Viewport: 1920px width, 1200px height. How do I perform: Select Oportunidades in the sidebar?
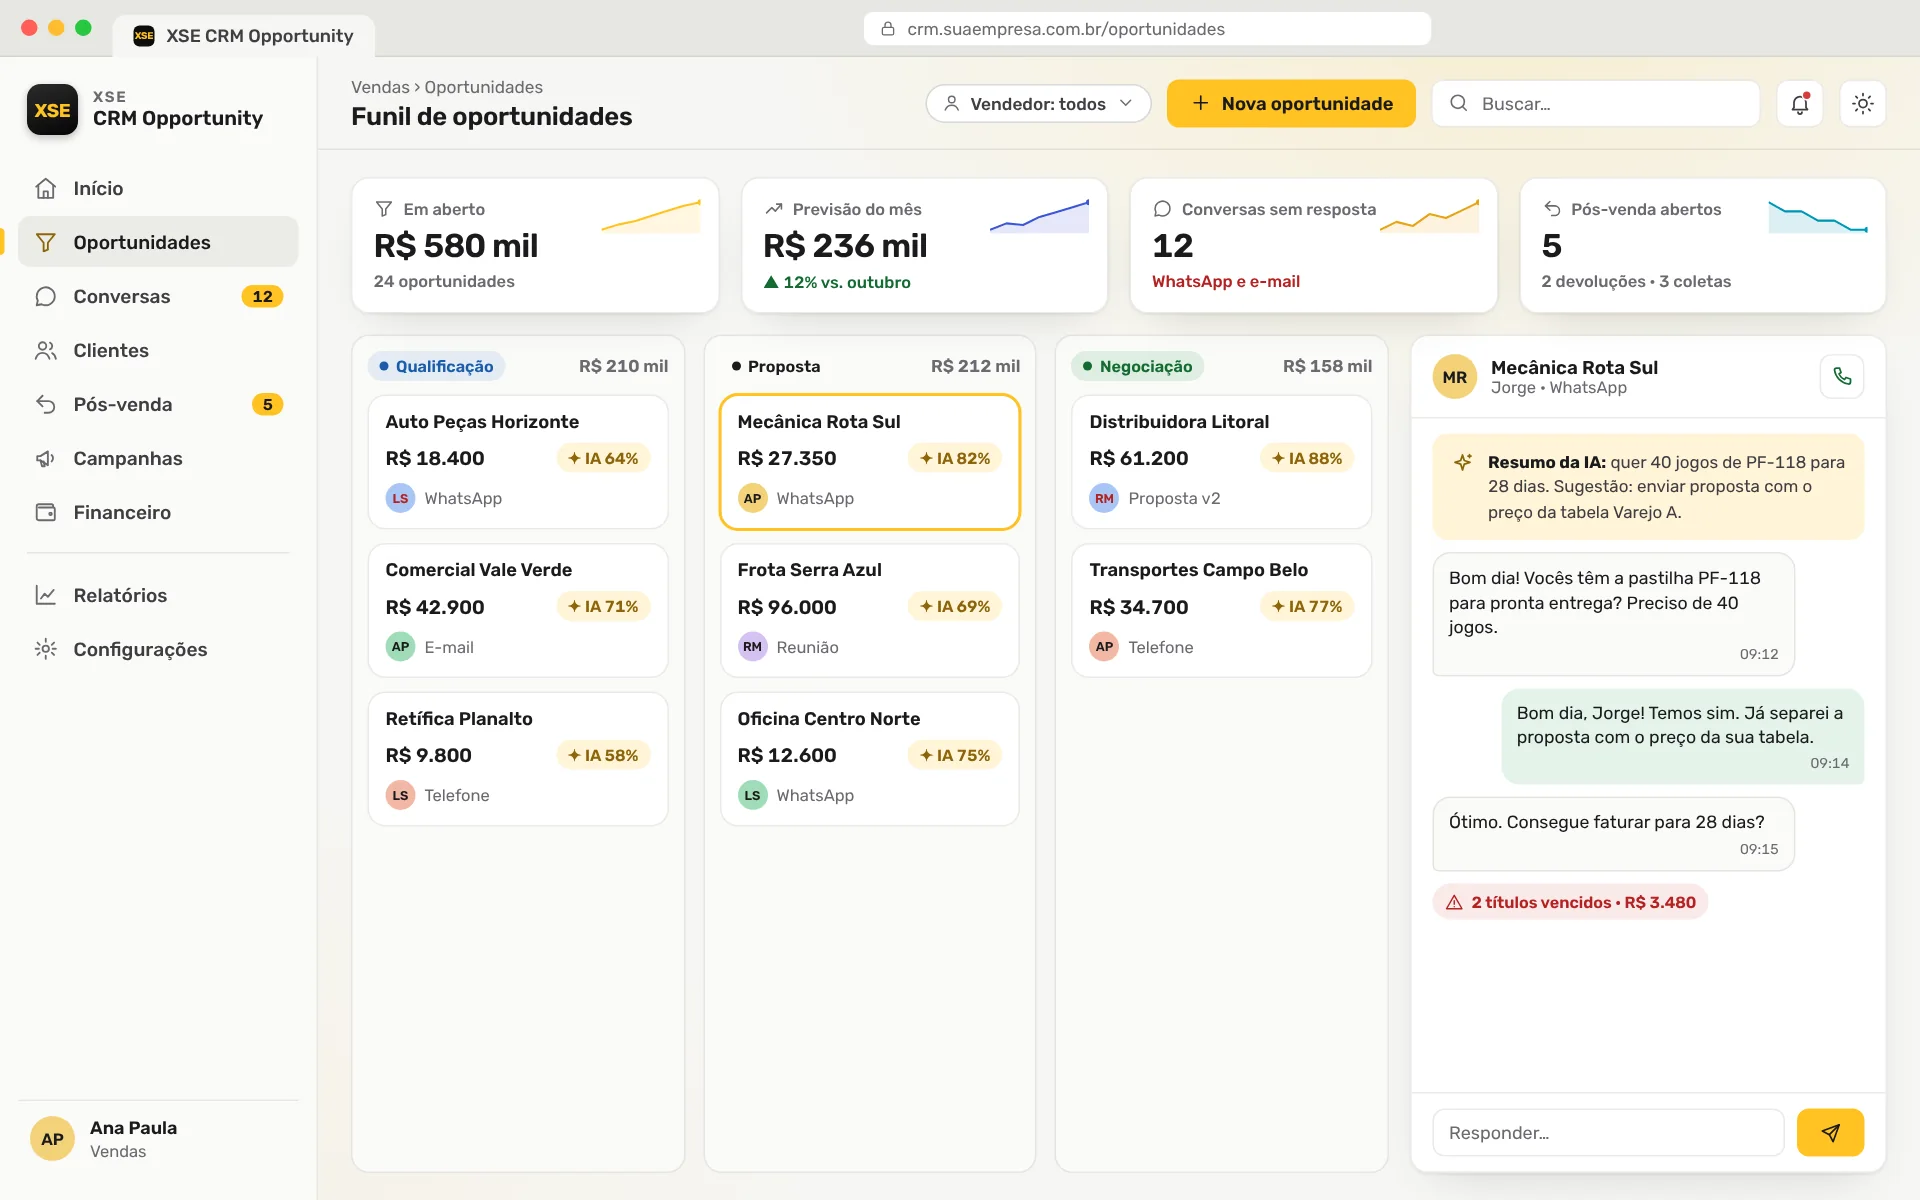point(158,242)
